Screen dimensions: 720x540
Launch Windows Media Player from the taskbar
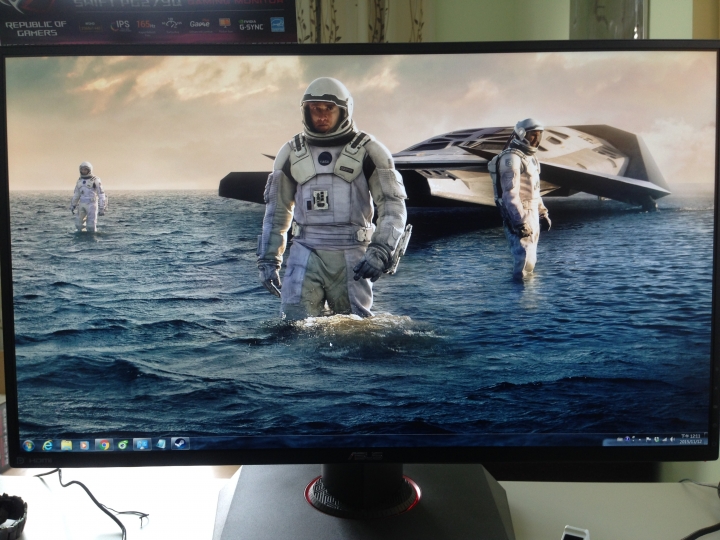tap(84, 445)
